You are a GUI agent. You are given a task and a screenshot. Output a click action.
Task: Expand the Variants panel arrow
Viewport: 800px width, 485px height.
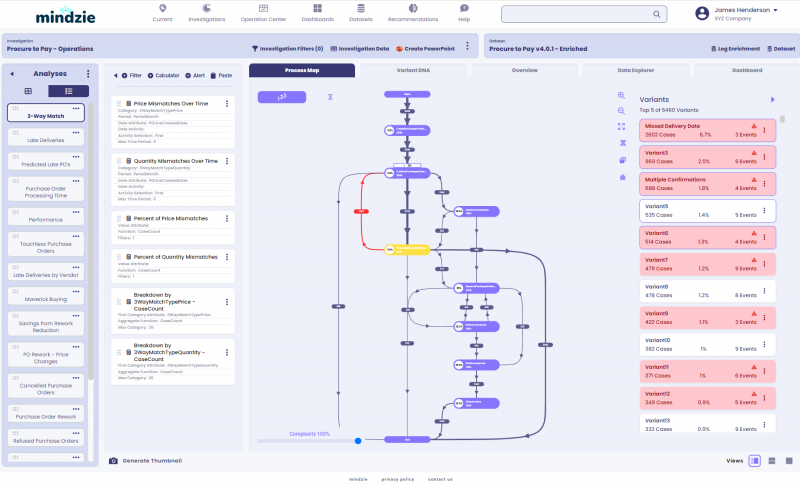[772, 99]
